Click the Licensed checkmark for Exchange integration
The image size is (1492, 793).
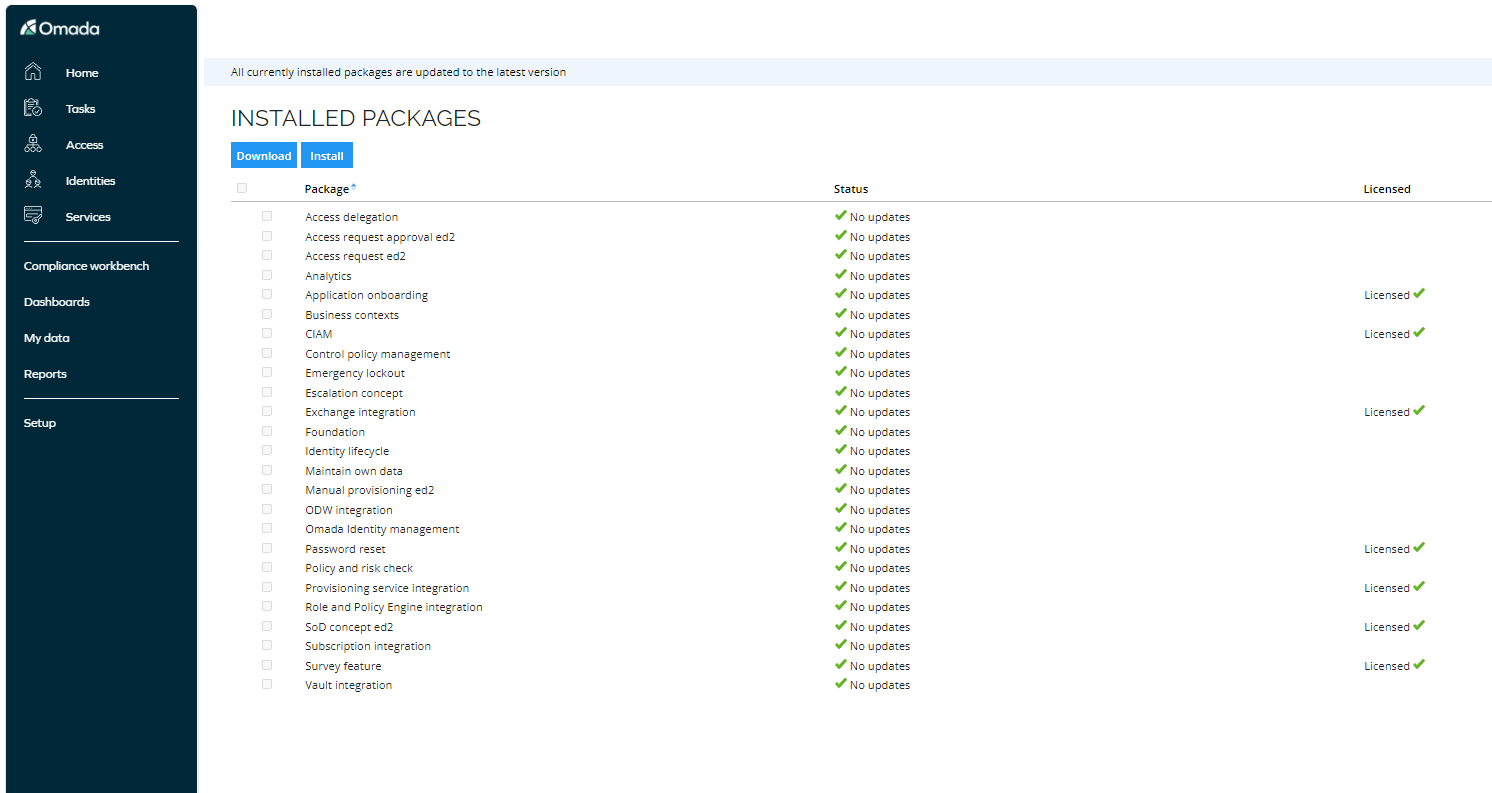click(1419, 411)
